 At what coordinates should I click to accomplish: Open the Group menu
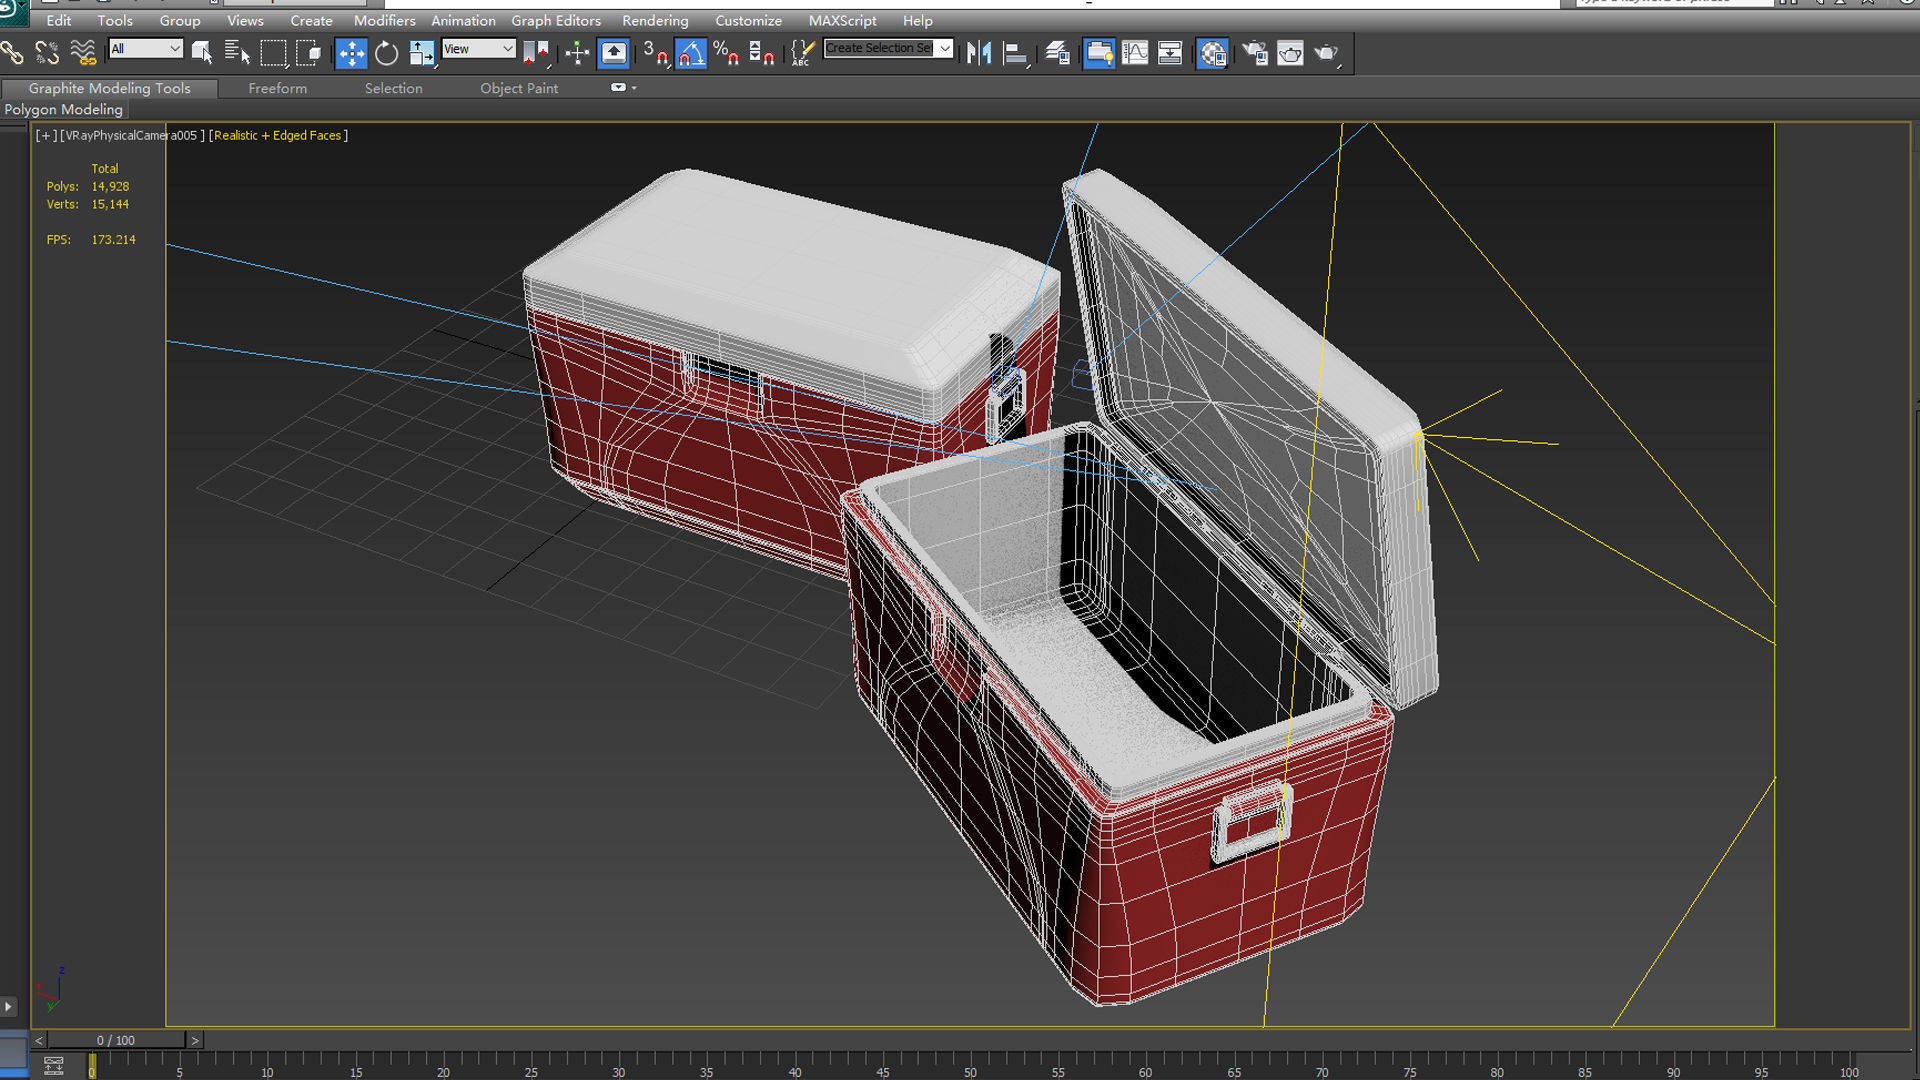pyautogui.click(x=180, y=20)
